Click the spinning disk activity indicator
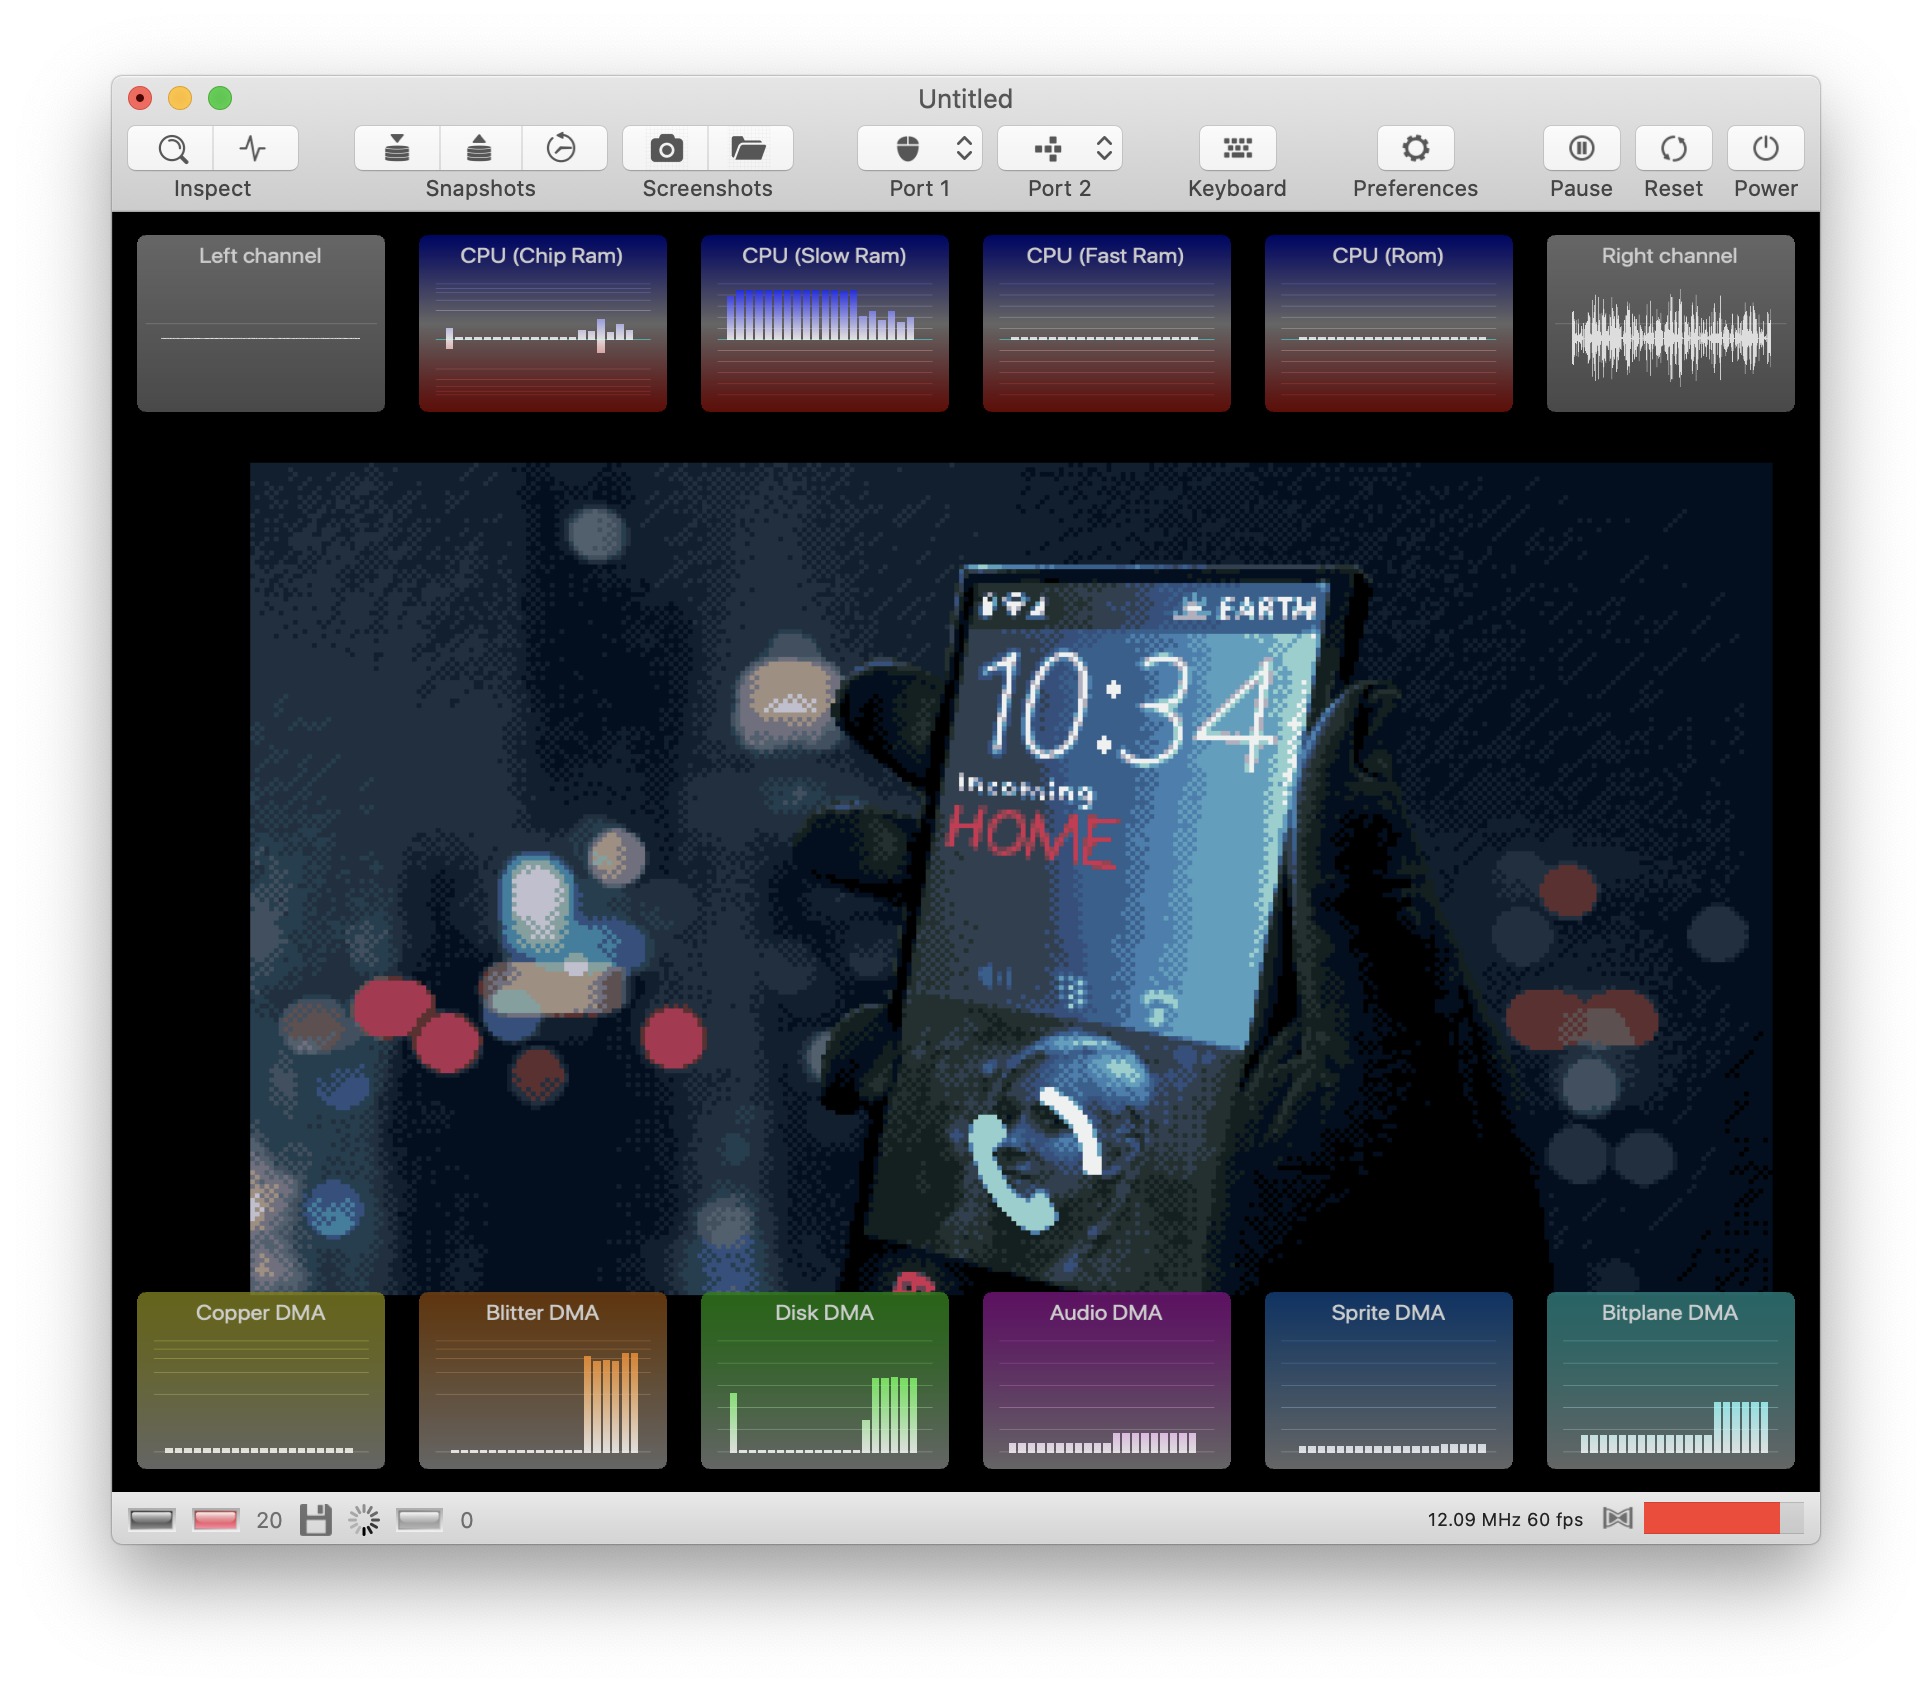Viewport: 1932px width, 1692px height. (364, 1519)
